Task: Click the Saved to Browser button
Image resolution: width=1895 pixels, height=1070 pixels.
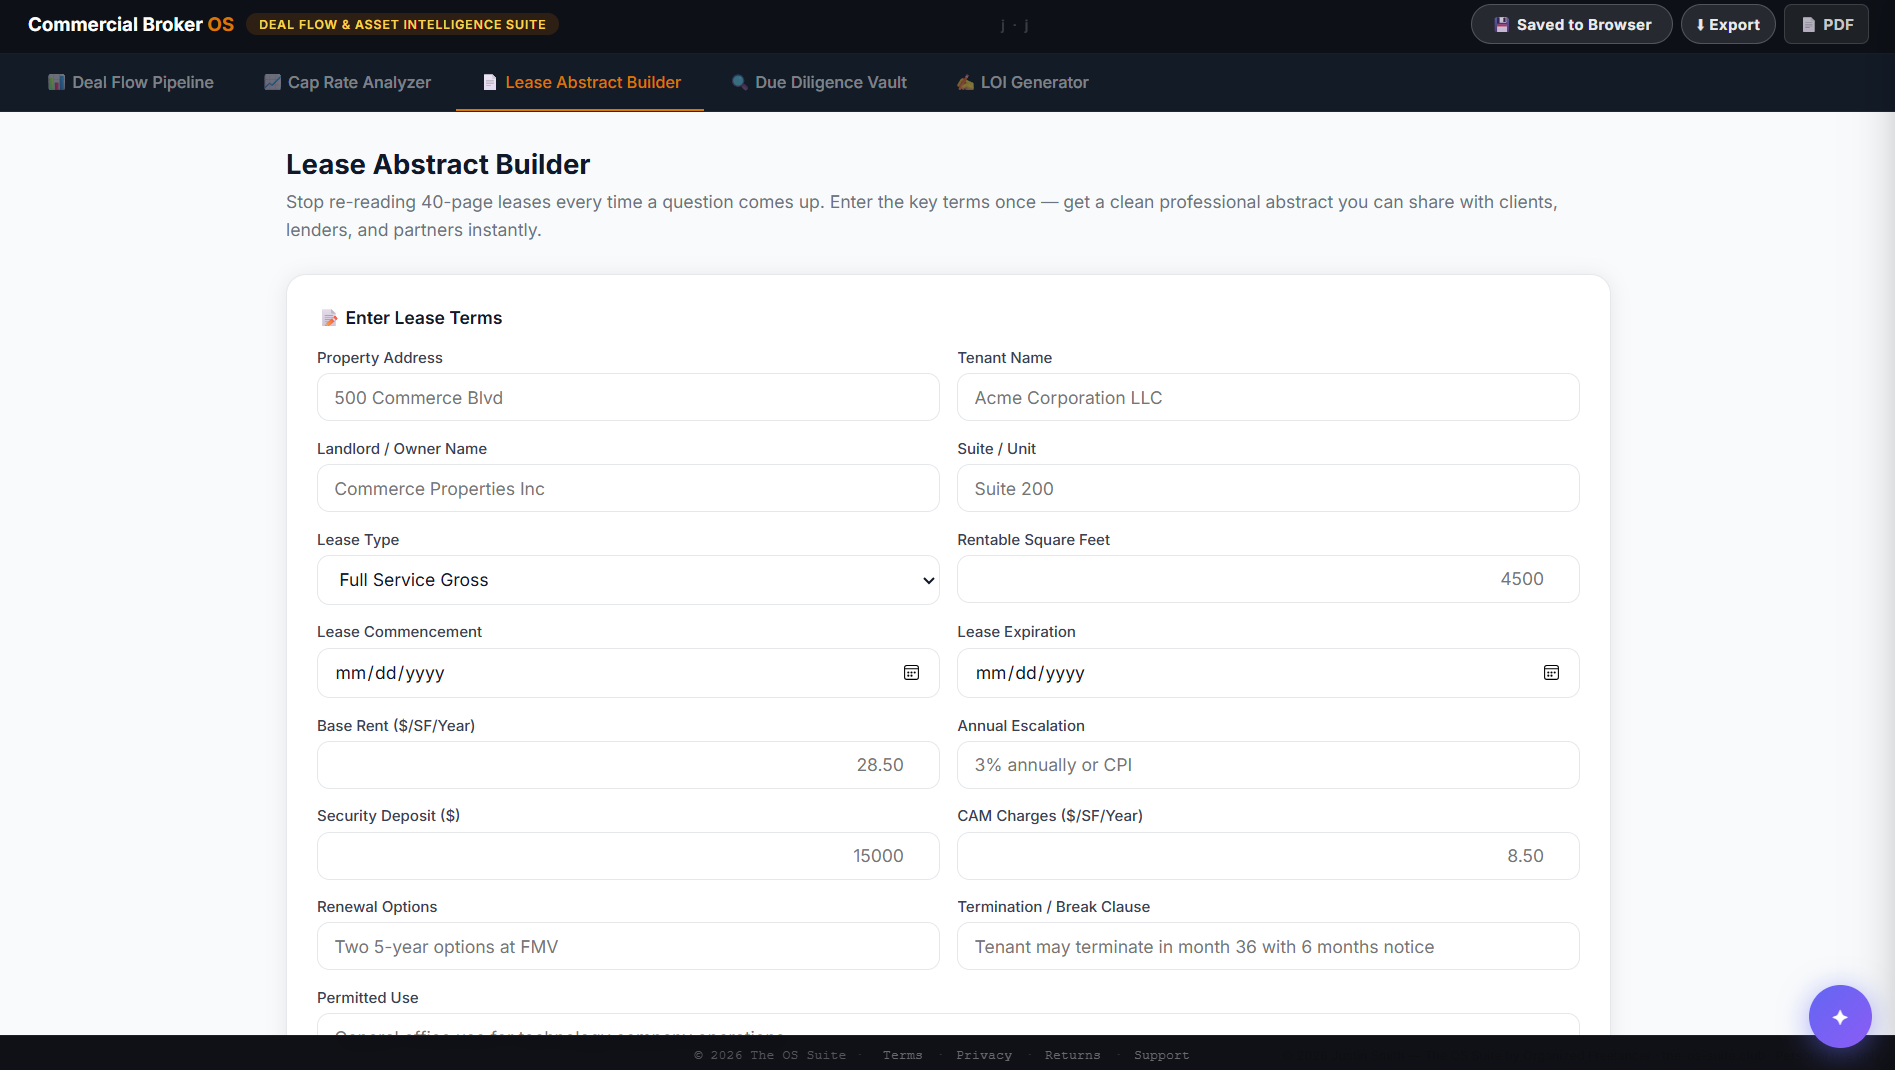Action: pos(1571,24)
